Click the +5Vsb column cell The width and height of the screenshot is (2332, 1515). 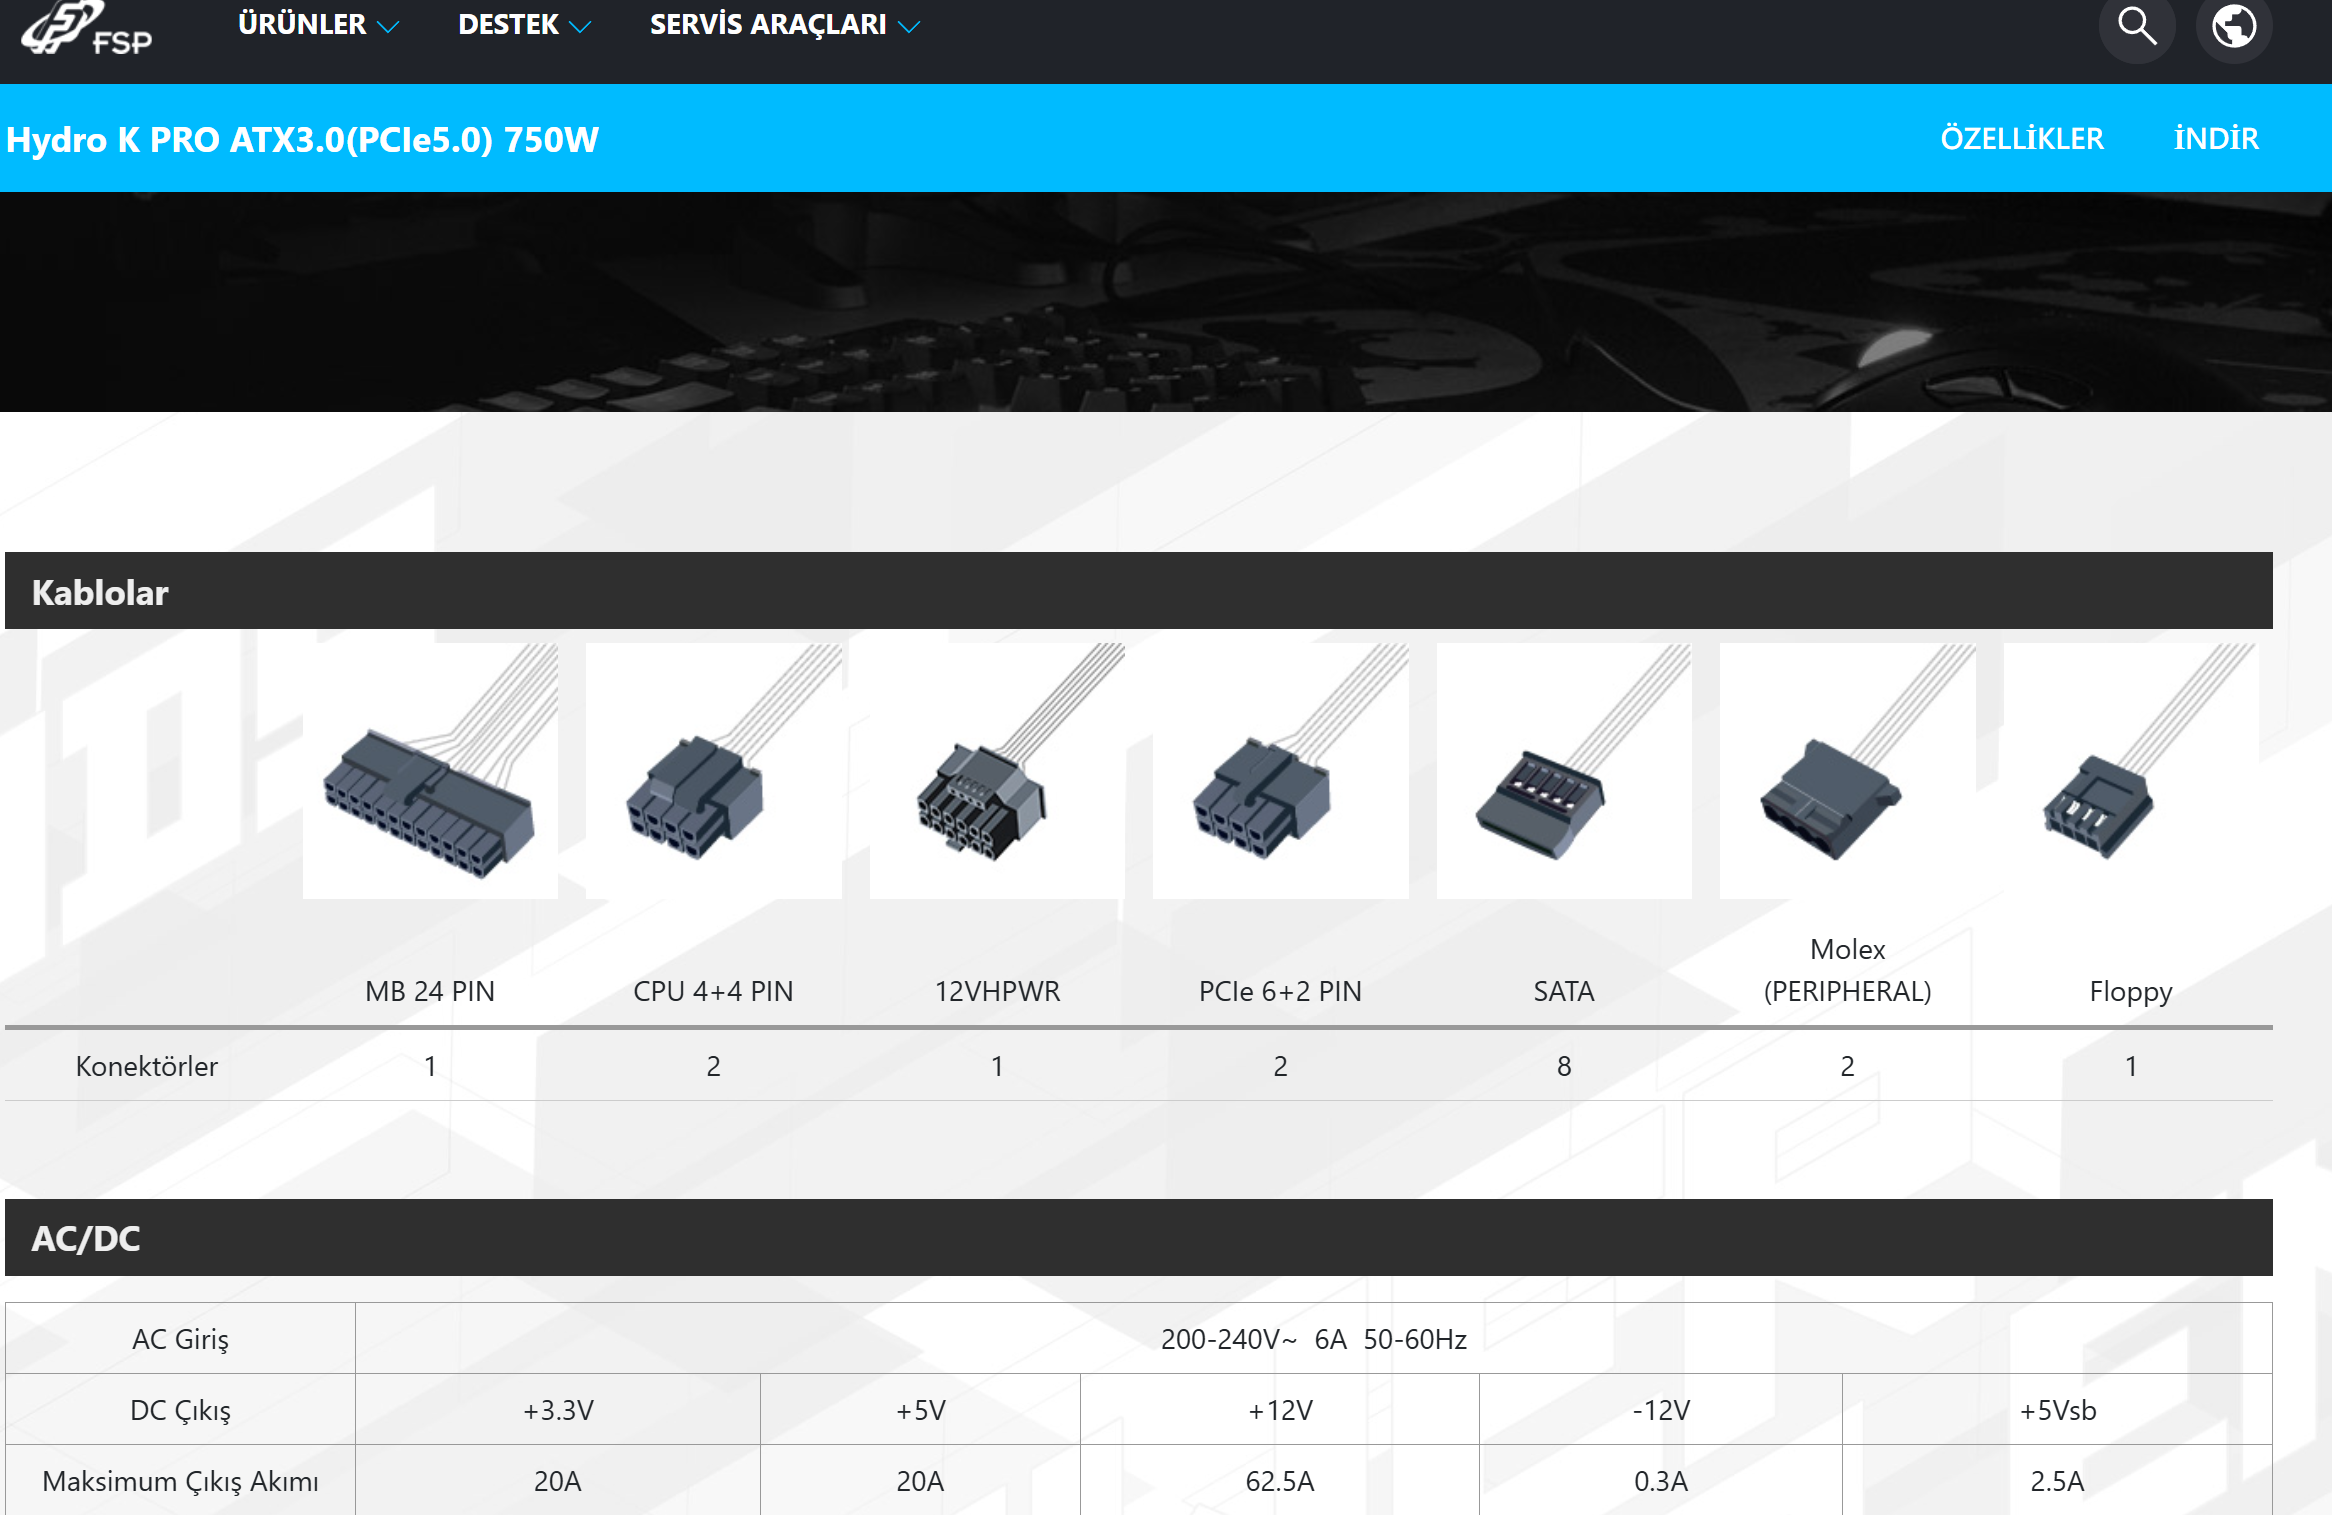pyautogui.click(x=2058, y=1410)
